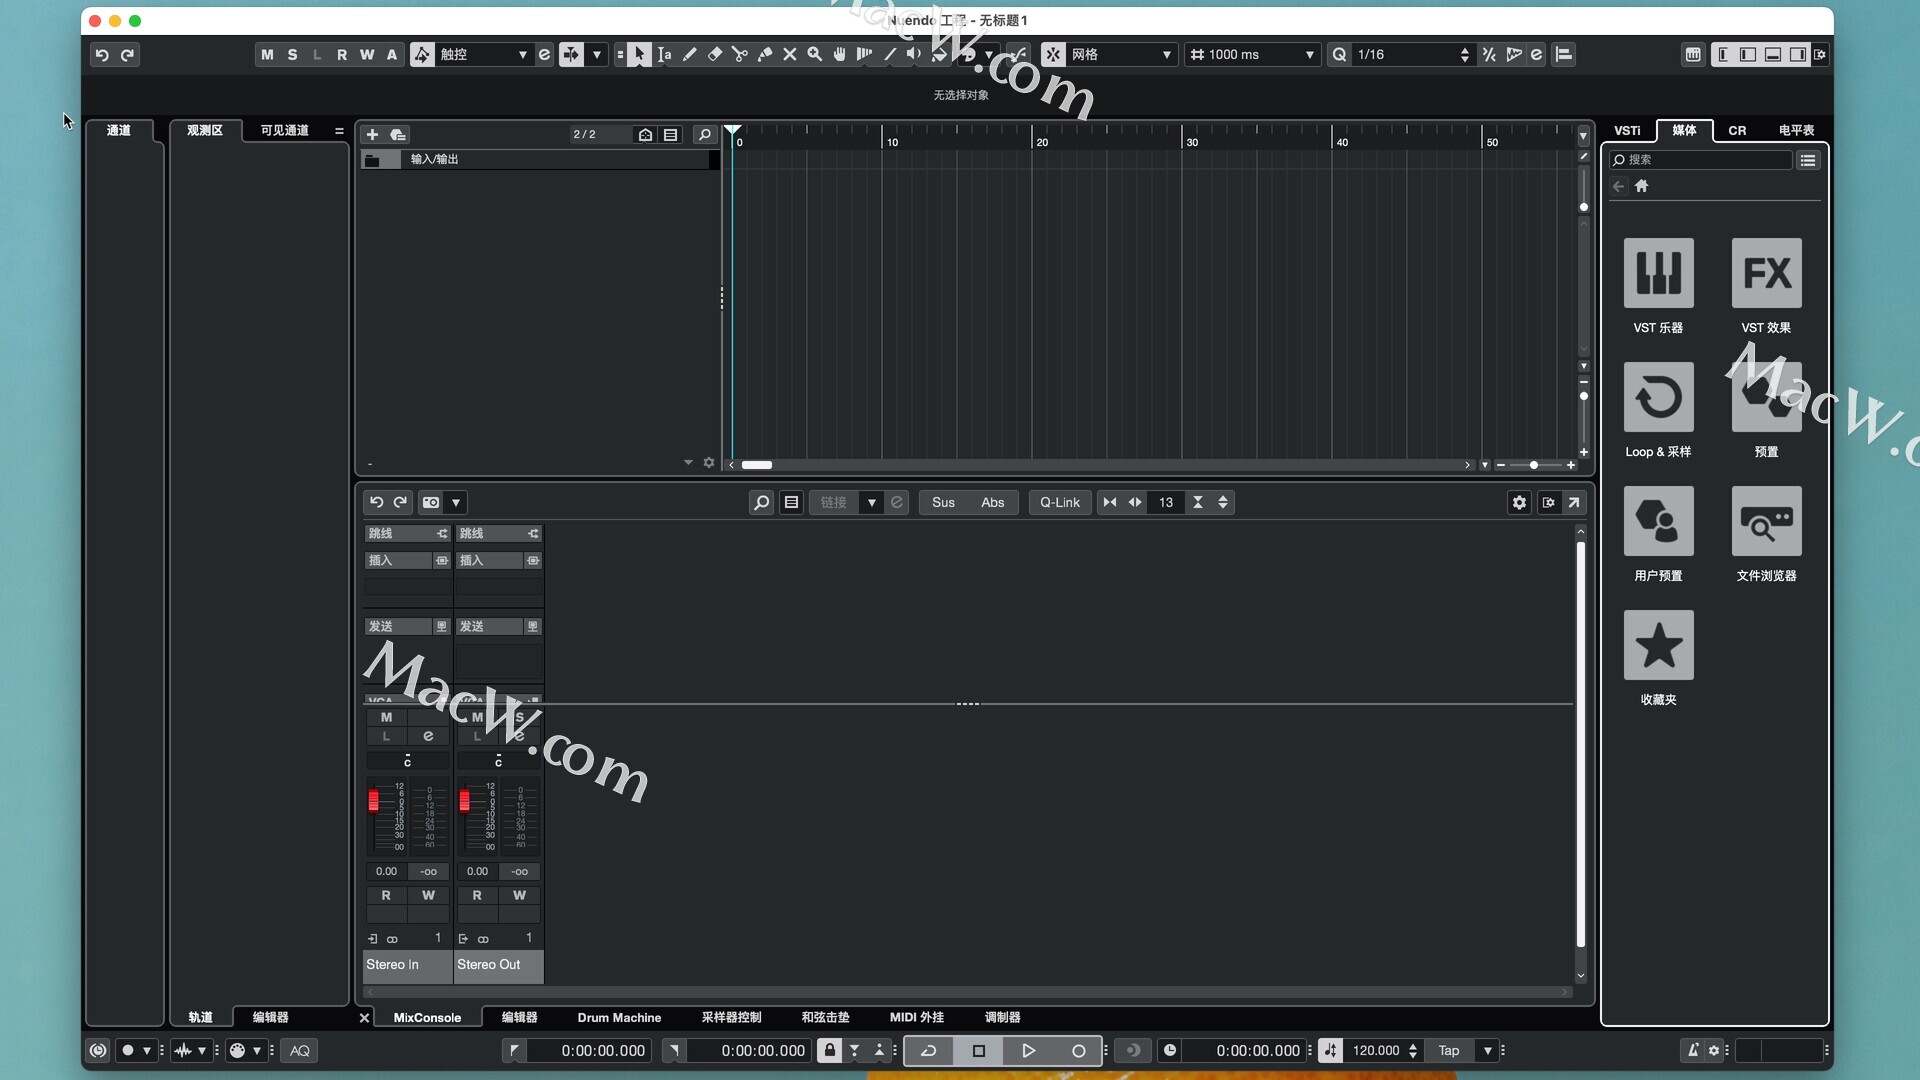Screen dimensions: 1920x1080
Task: Open the Drum Machine lower tab
Action: coord(619,1017)
